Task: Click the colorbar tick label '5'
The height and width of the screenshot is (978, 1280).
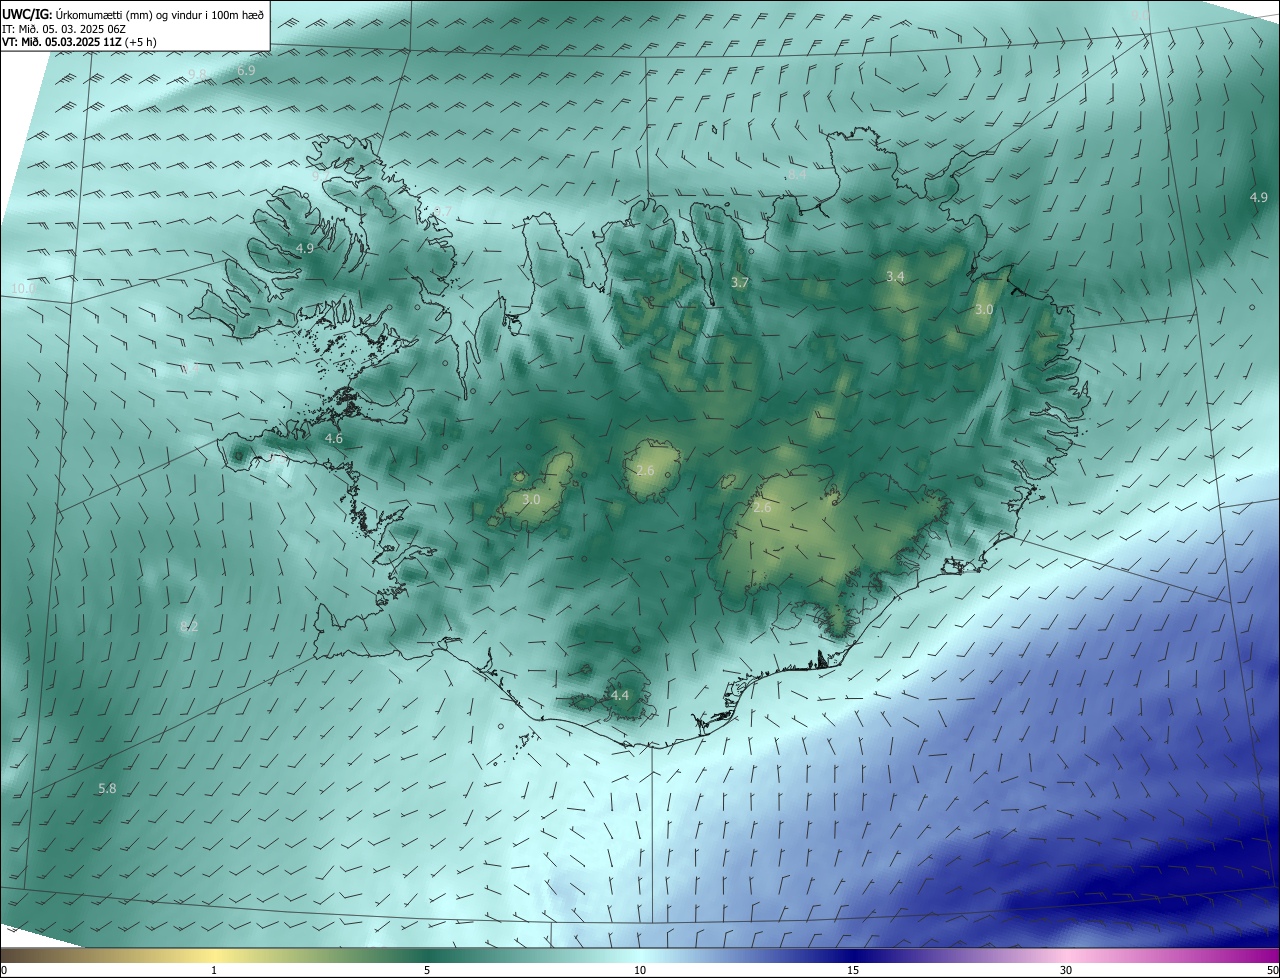Action: [x=427, y=970]
